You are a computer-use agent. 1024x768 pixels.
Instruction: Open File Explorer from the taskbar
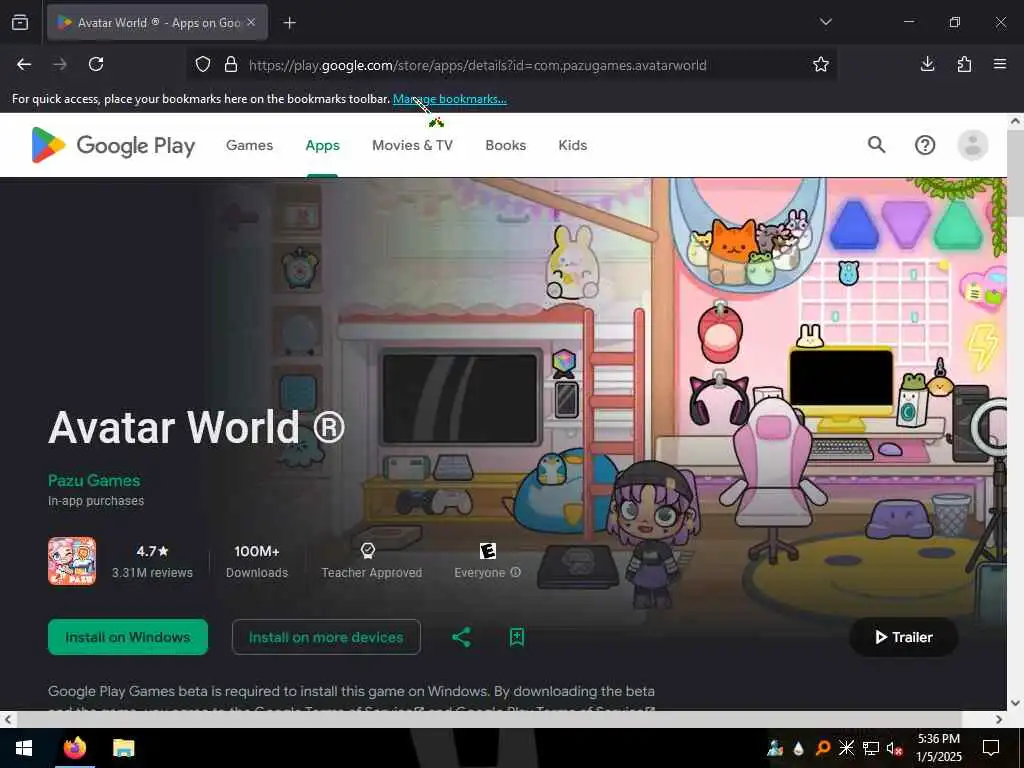click(x=123, y=748)
